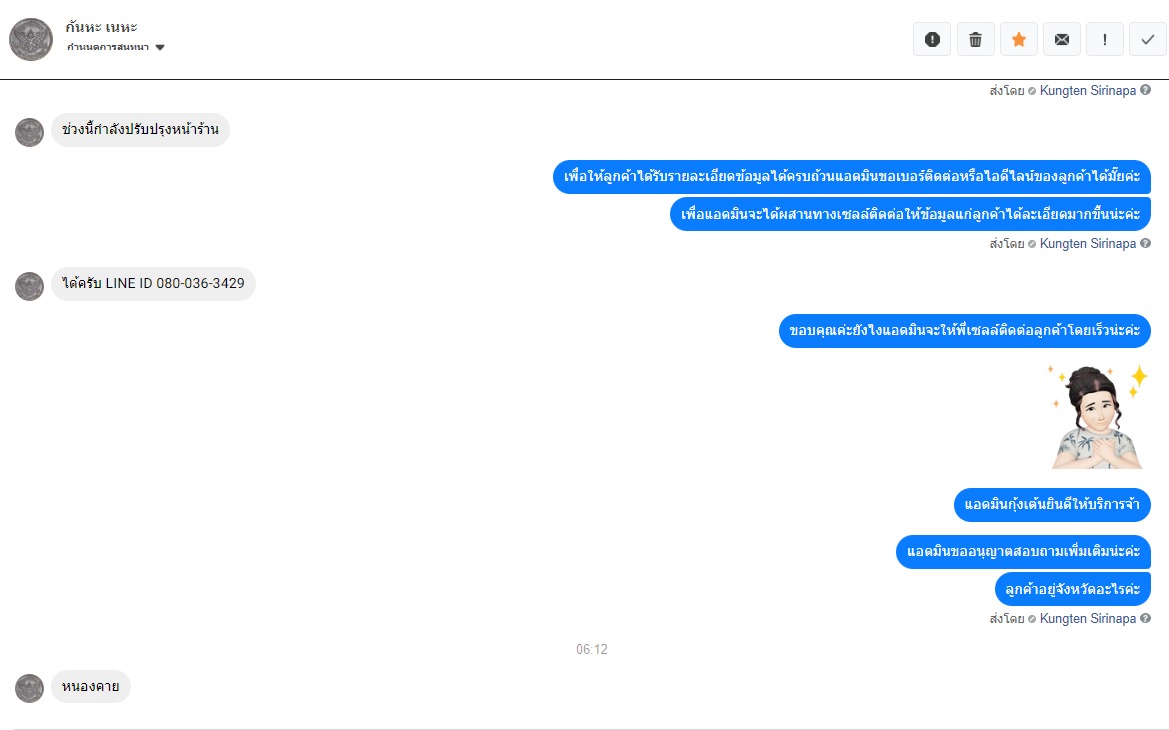The image size is (1169, 730).
Task: Mark conversation unread with envelope icon
Action: (x=1062, y=40)
